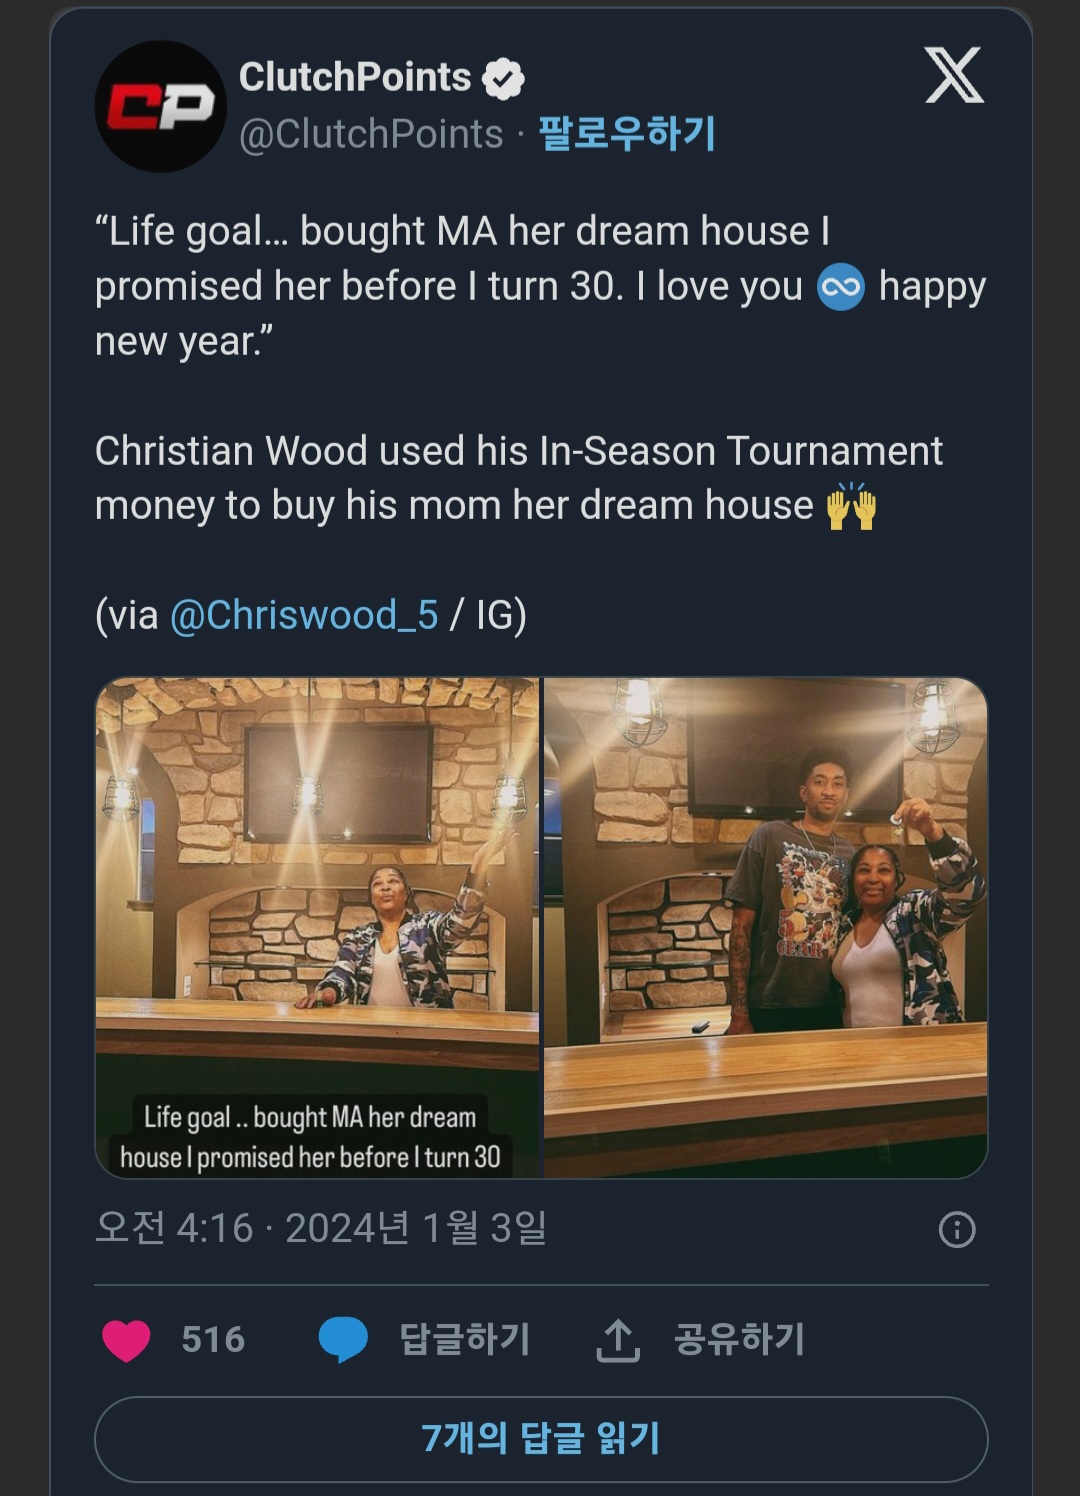Open the @ClutchPoints handle
This screenshot has width=1080, height=1496.
[371, 134]
